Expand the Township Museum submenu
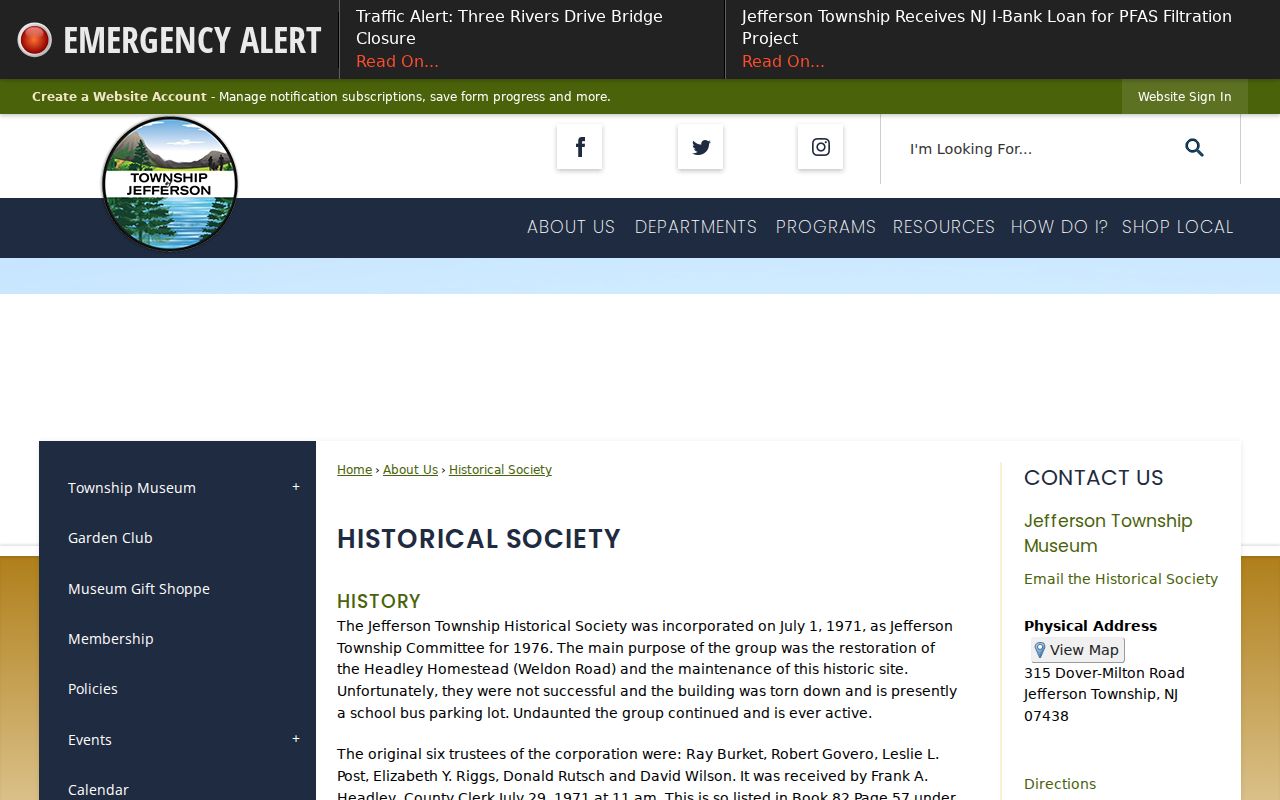 [x=296, y=487]
